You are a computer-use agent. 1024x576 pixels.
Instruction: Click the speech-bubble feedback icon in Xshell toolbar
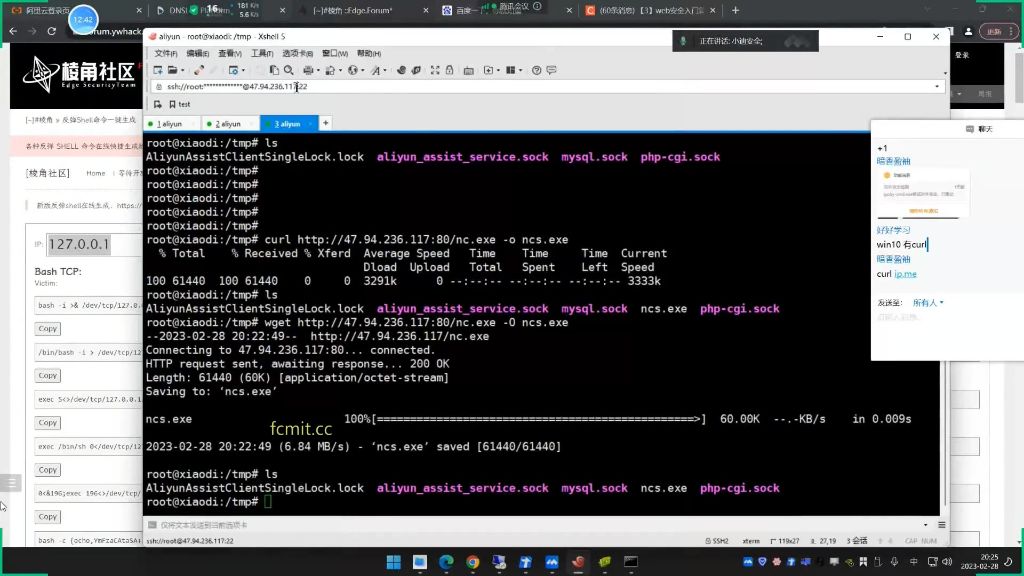551,70
